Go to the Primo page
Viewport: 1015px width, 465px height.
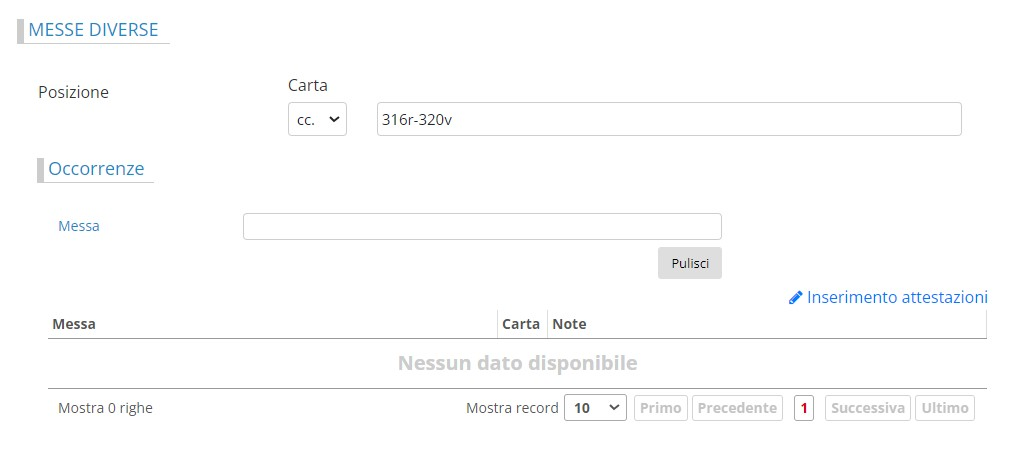pos(659,408)
